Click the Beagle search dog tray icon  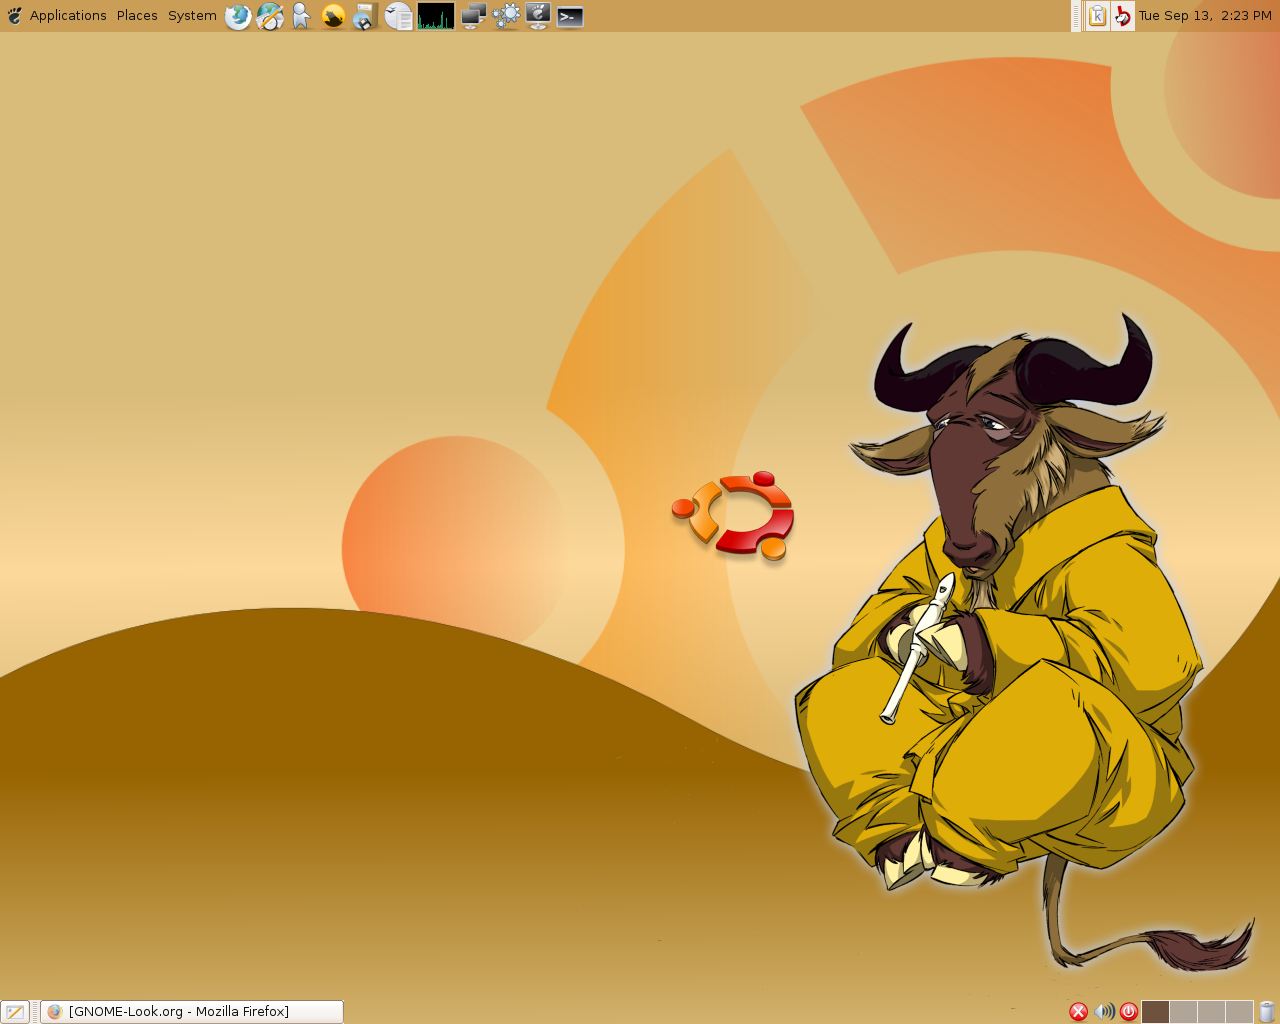1122,16
